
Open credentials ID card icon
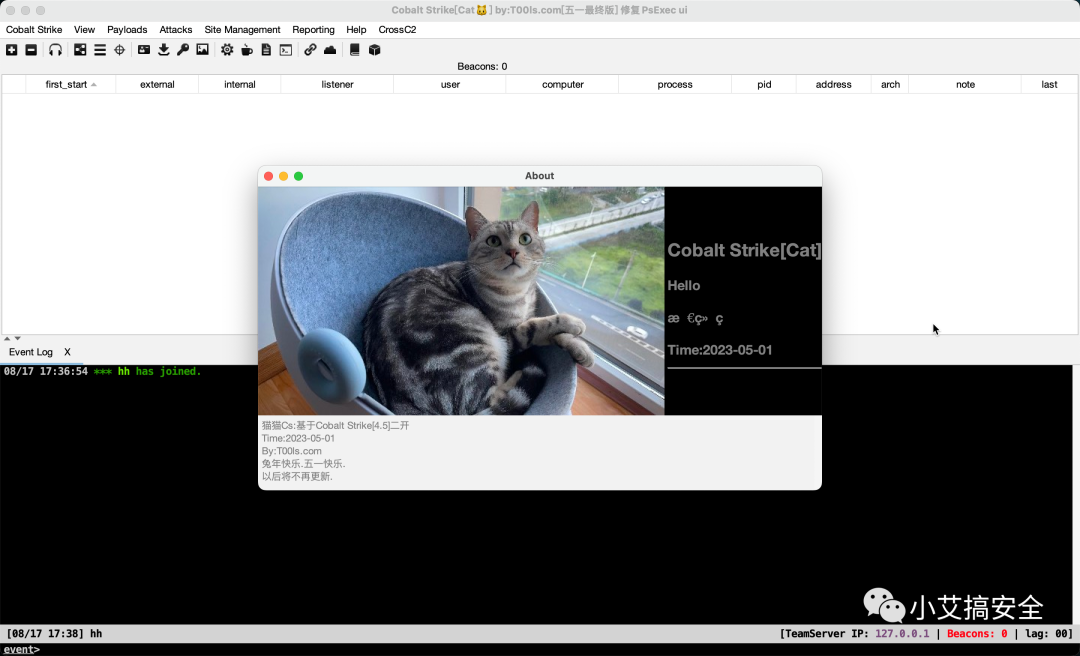tap(144, 50)
